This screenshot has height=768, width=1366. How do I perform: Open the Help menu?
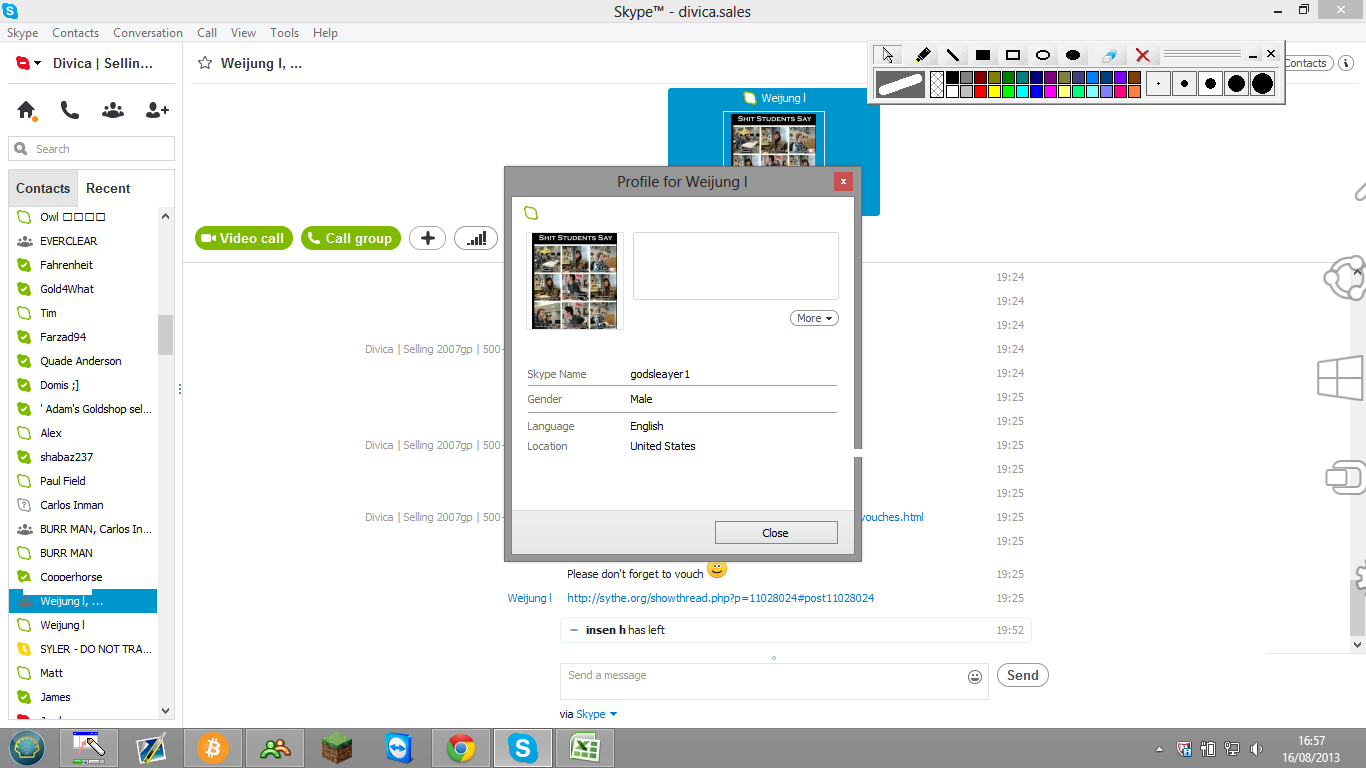pyautogui.click(x=325, y=33)
